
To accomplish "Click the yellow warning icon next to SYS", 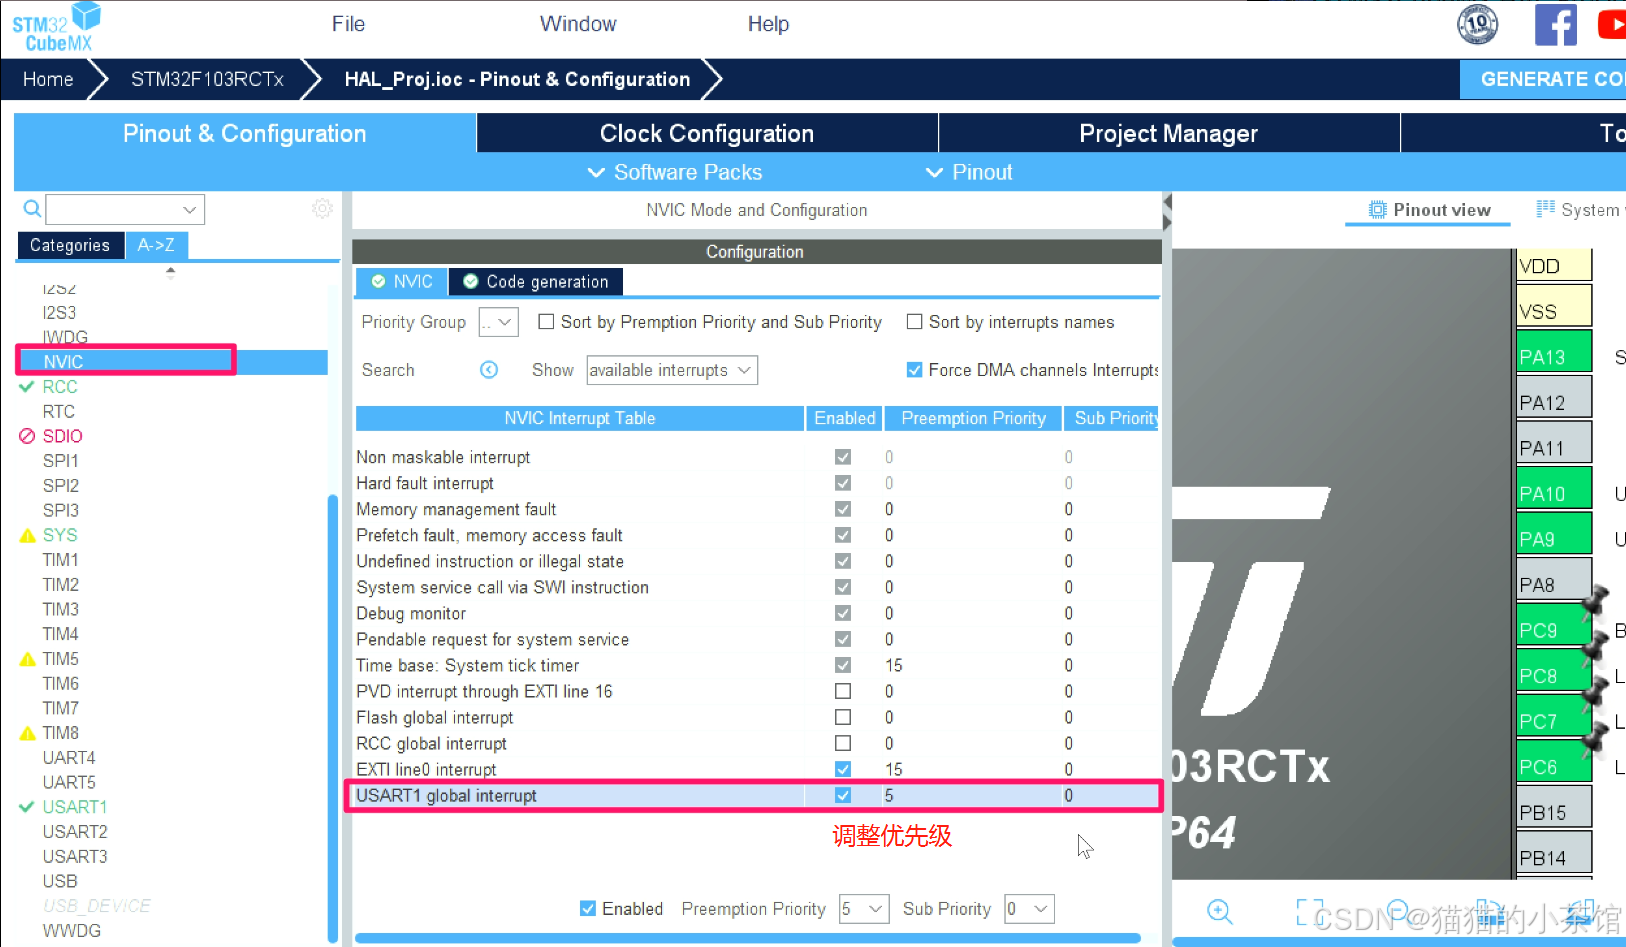I will click(27, 535).
